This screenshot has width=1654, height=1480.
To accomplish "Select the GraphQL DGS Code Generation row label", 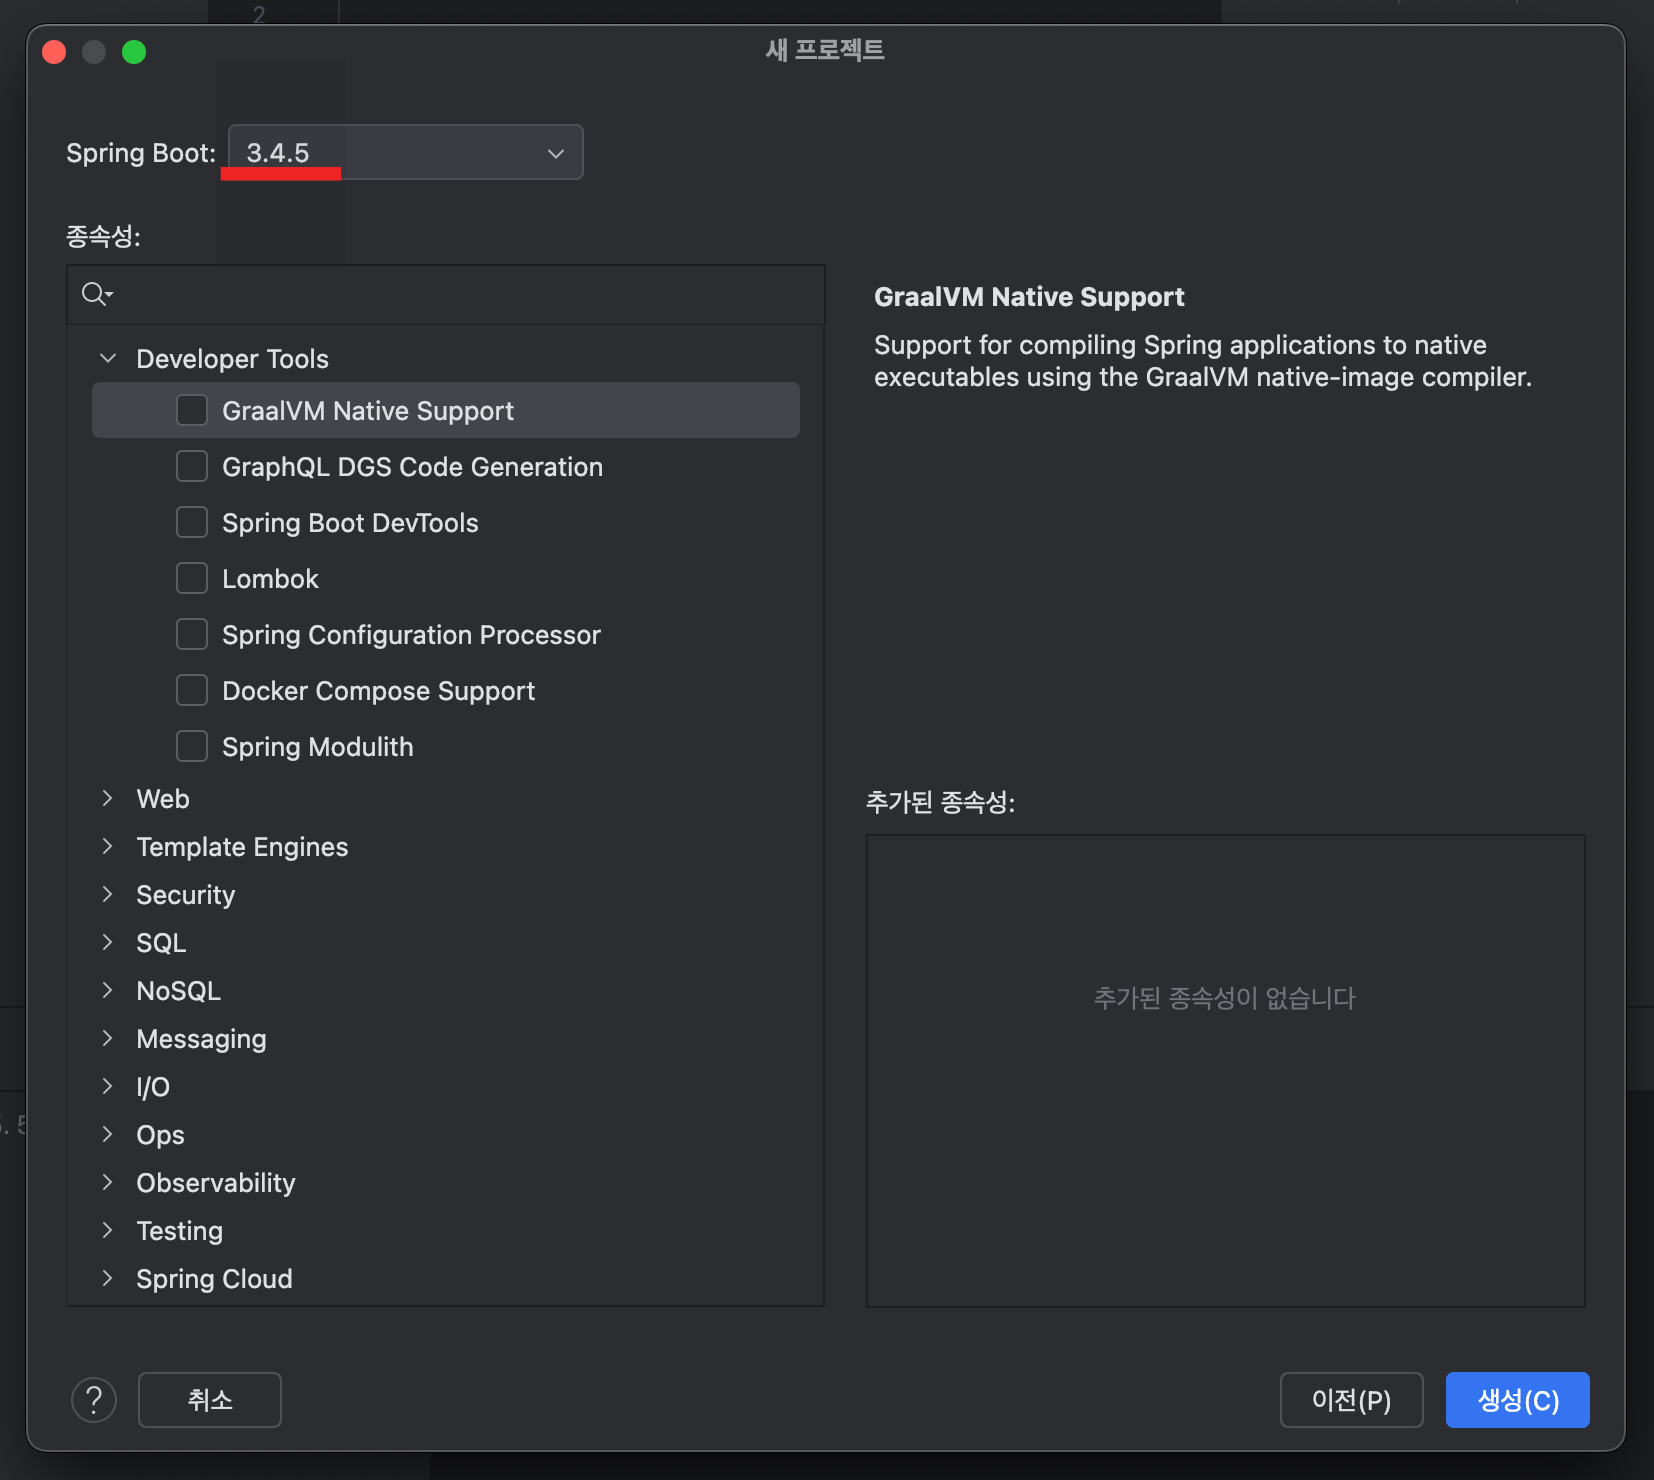I will 412,467.
